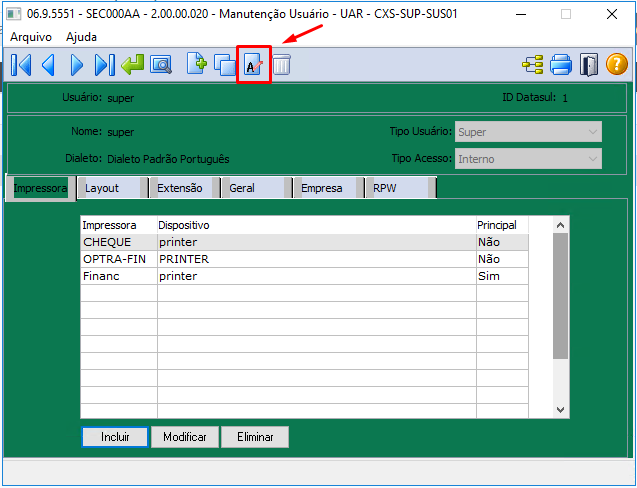Close the Manutenção Usuário window
This screenshot has height=488, width=637.
click(612, 14)
